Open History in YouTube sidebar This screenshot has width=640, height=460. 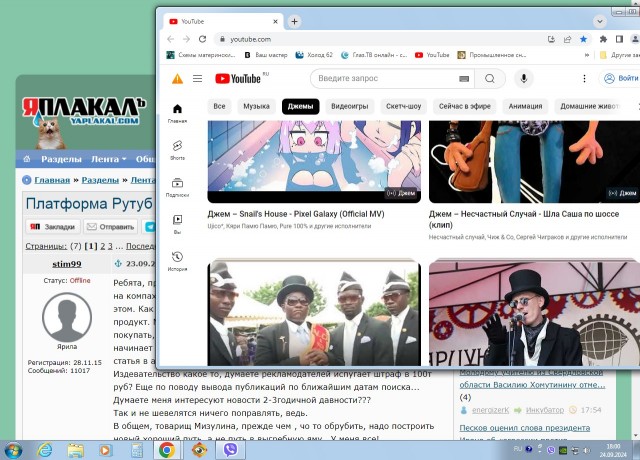point(177,261)
